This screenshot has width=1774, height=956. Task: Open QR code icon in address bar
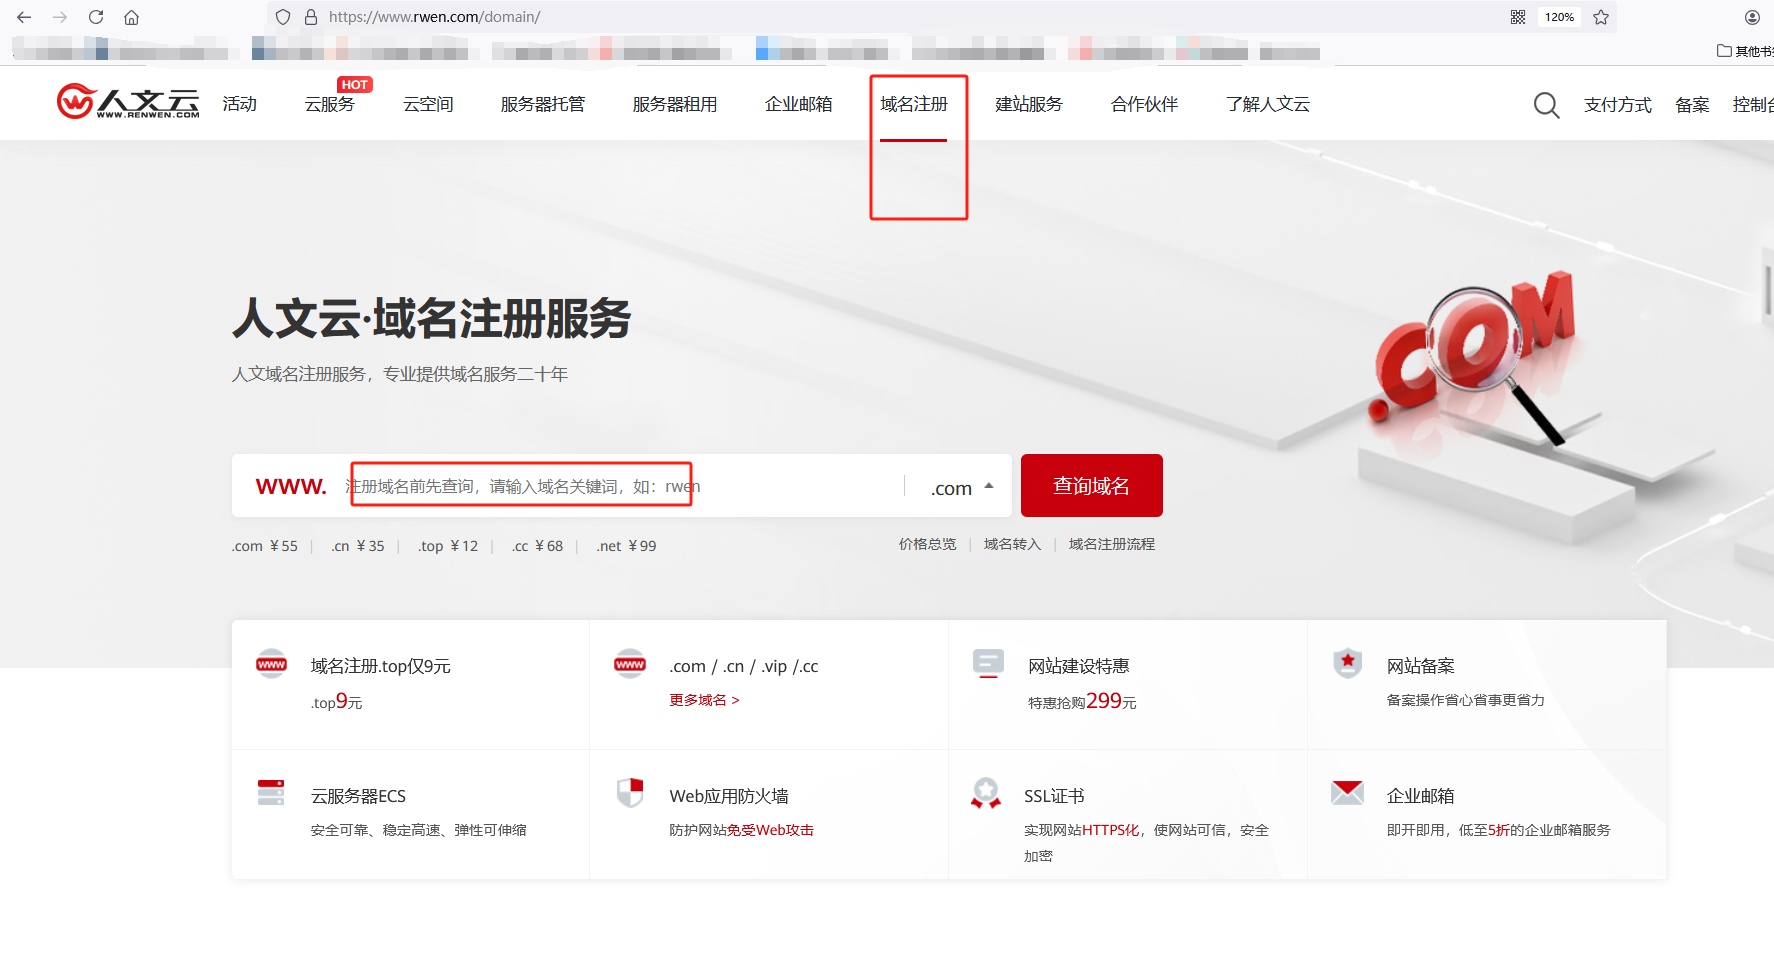(x=1518, y=17)
